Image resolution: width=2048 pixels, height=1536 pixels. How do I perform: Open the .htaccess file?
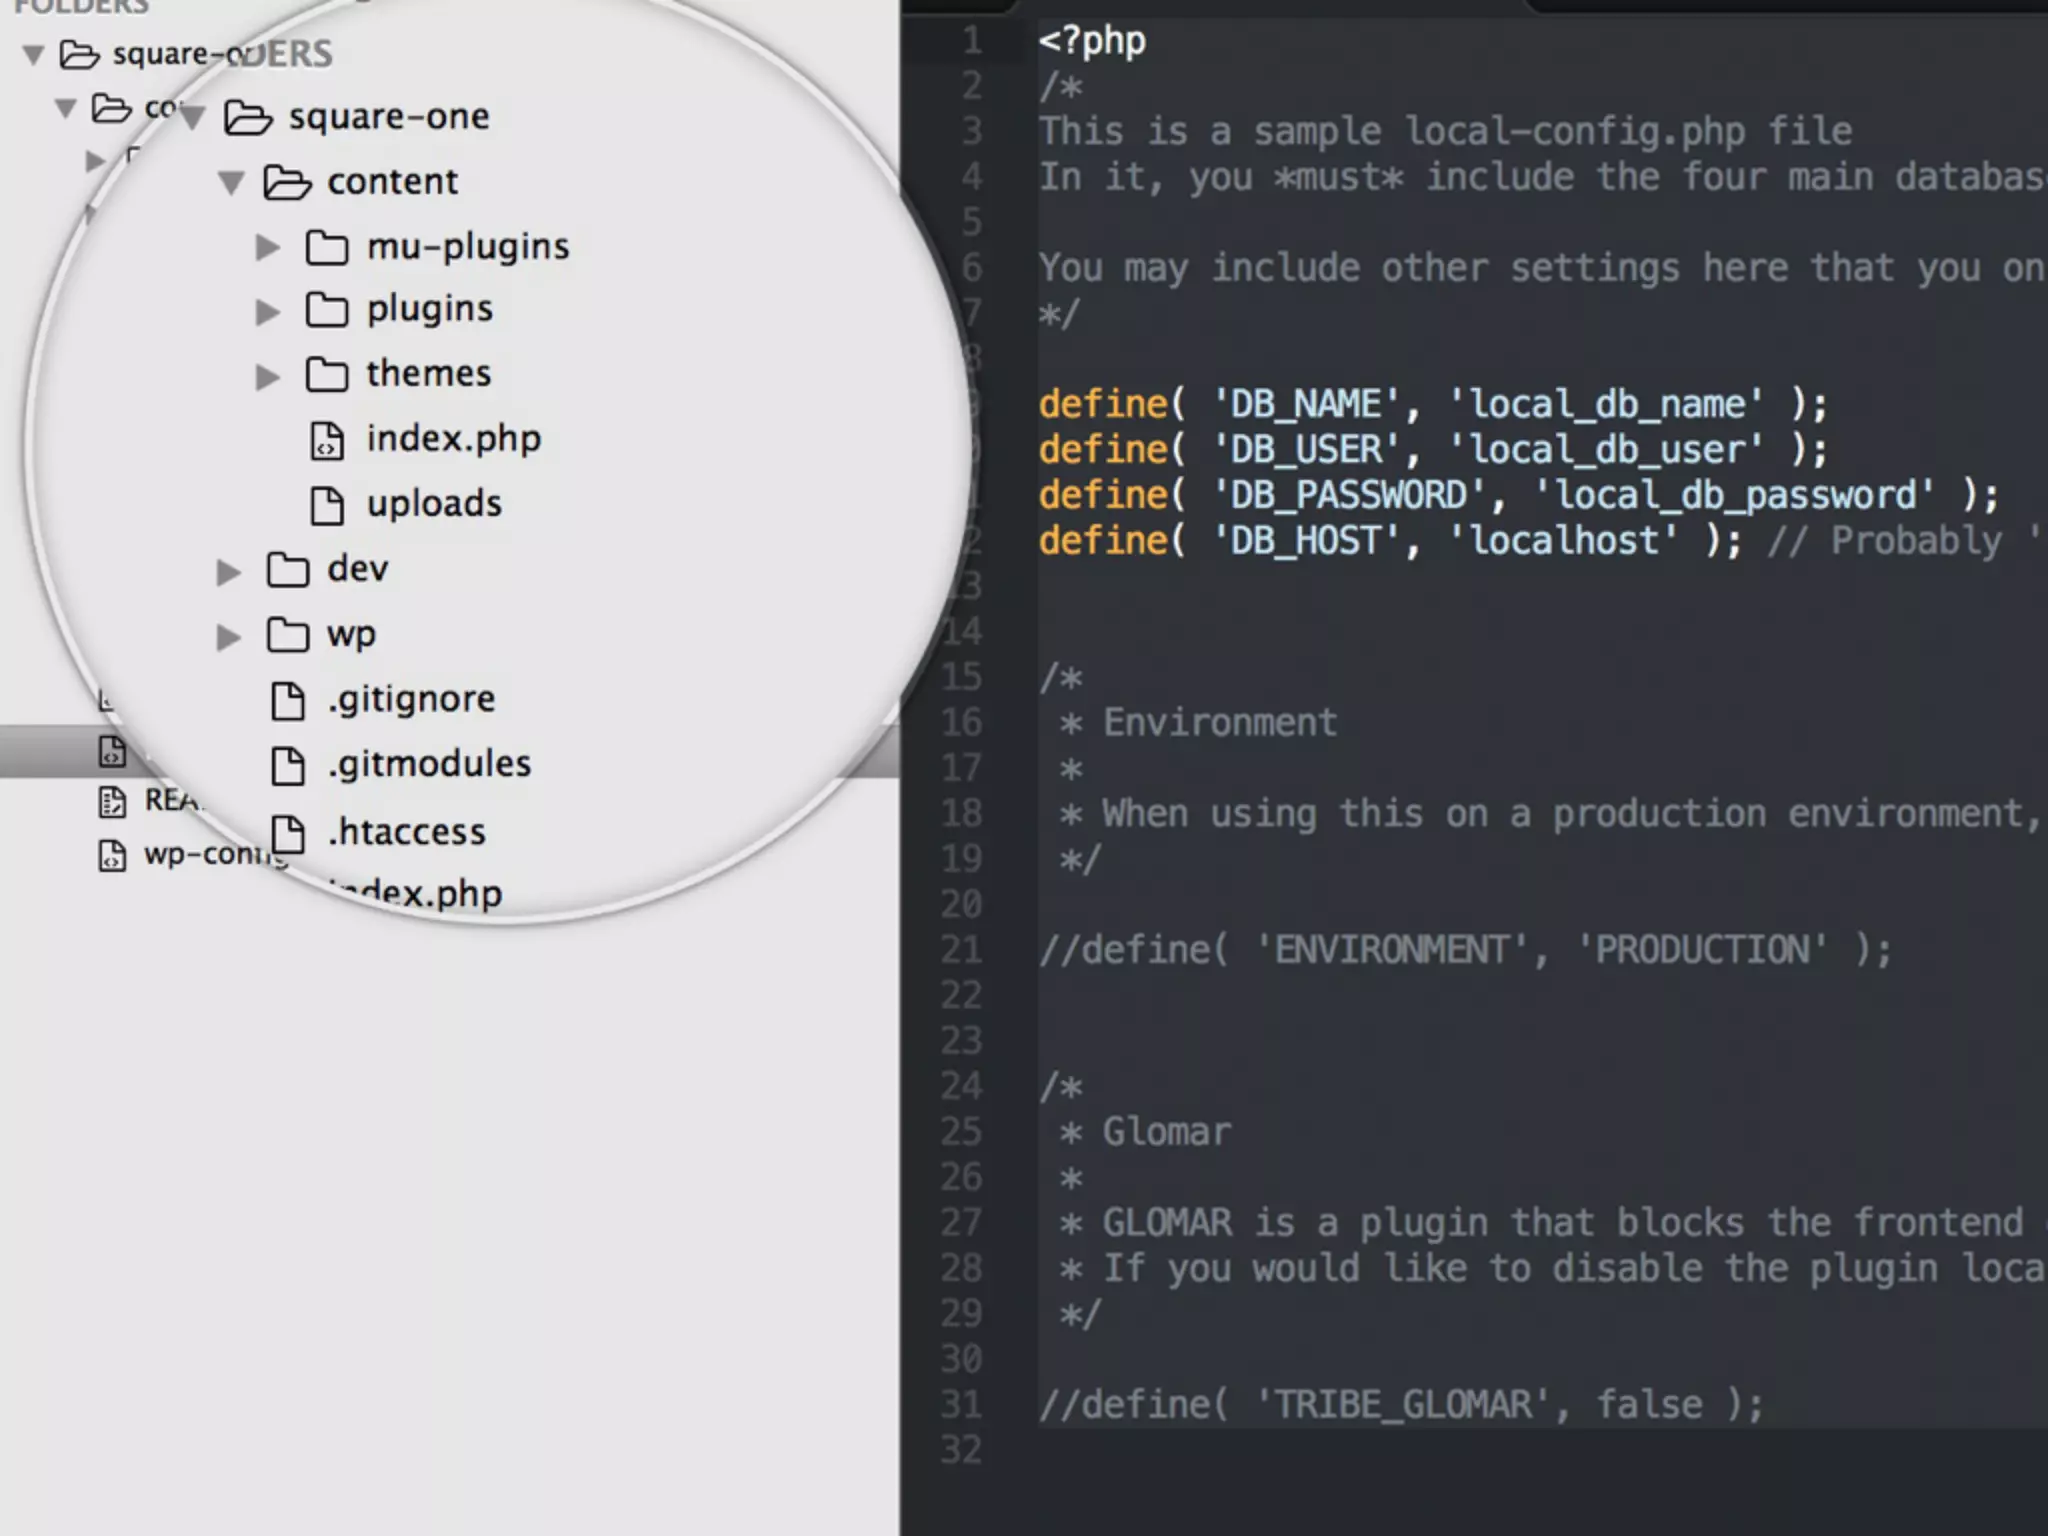406,832
